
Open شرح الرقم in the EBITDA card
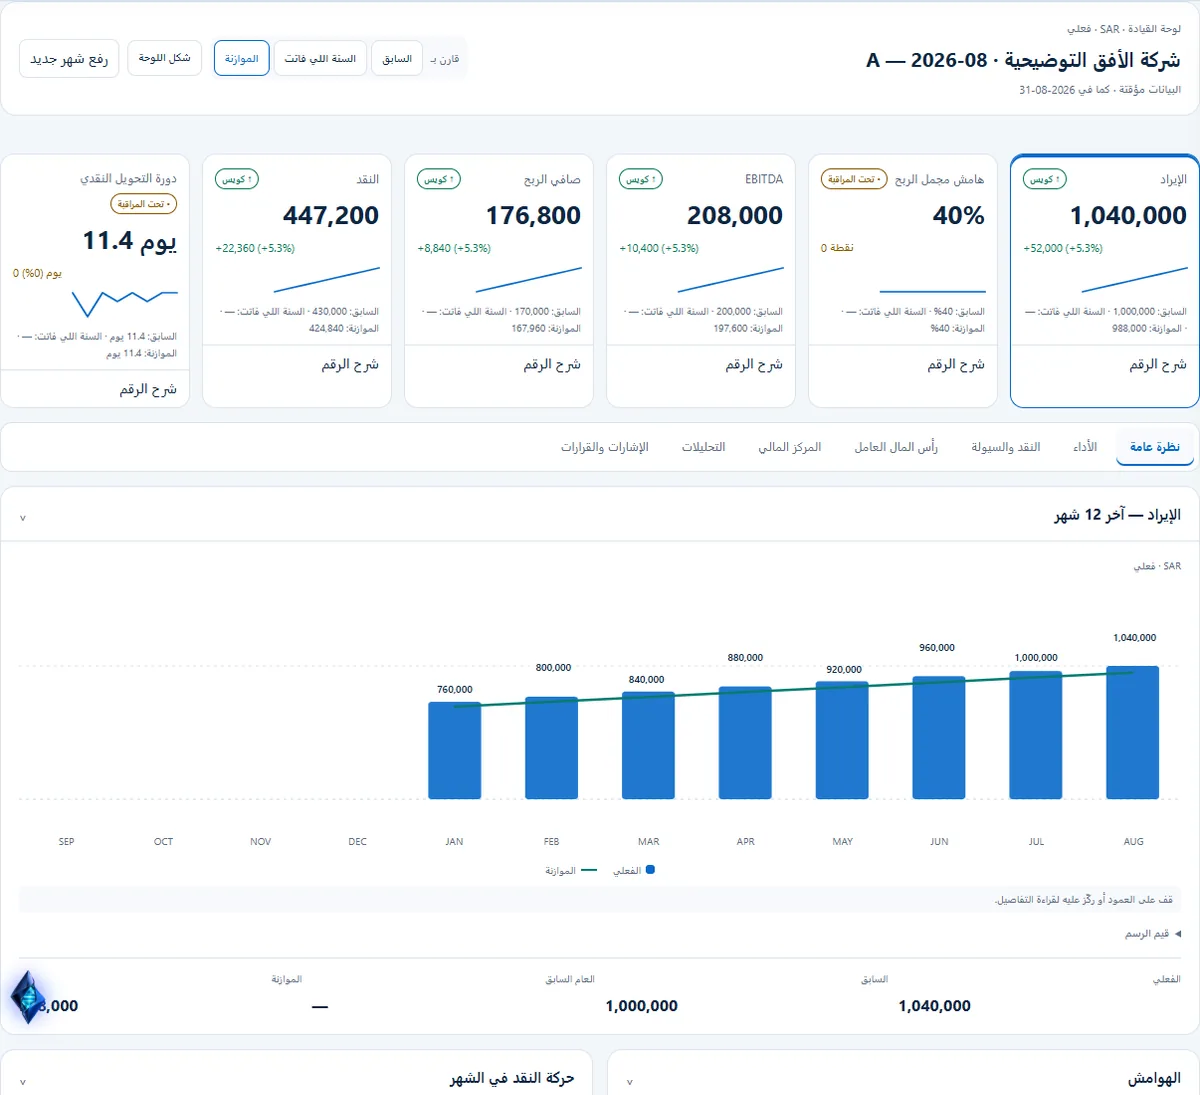point(754,365)
